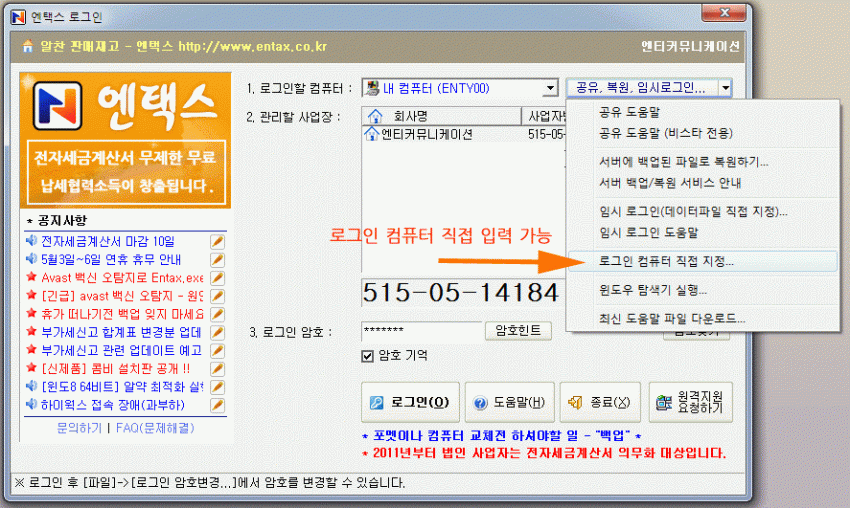The image size is (850, 508).
Task: Select 로그인 컴퓨터 직접 지정... menu item
Action: (x=703, y=261)
